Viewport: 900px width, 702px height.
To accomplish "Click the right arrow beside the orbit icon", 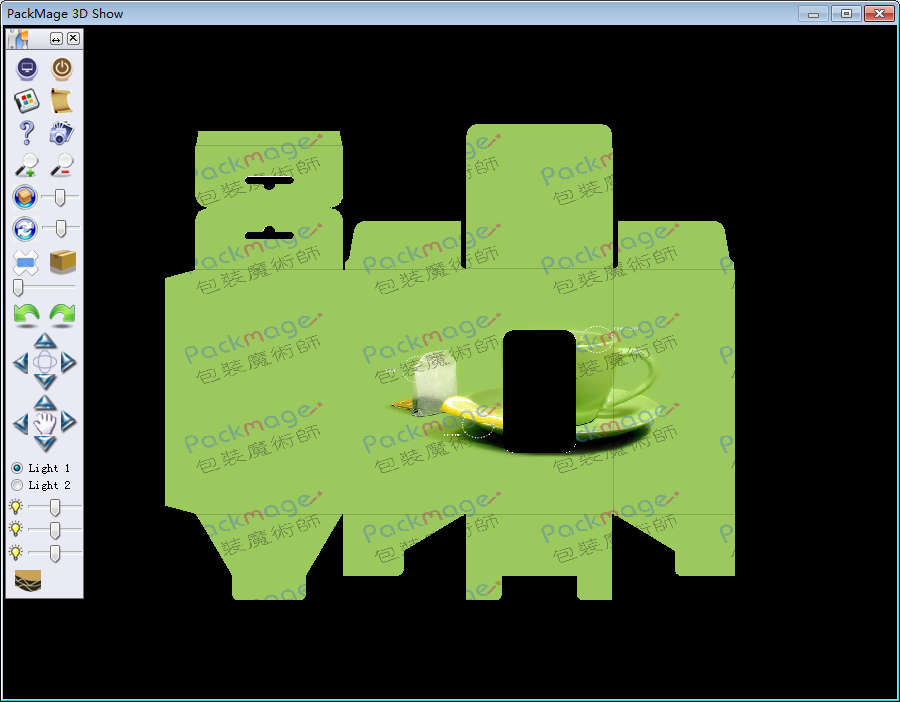I will click(68, 363).
